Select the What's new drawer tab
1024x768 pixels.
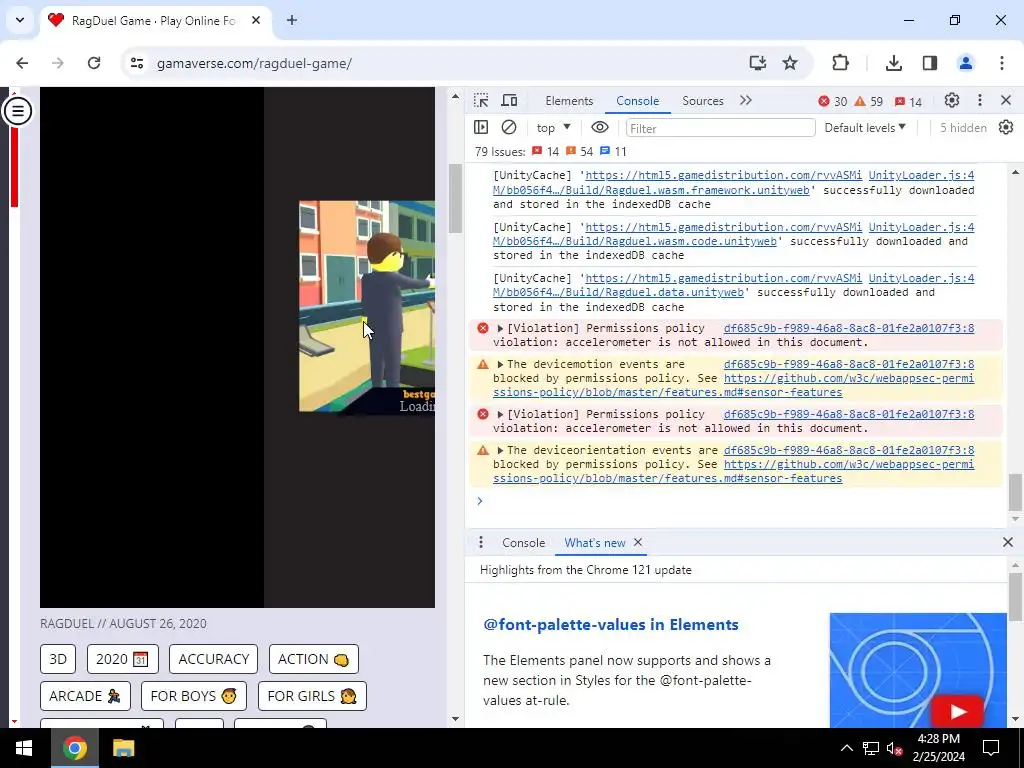coord(594,543)
